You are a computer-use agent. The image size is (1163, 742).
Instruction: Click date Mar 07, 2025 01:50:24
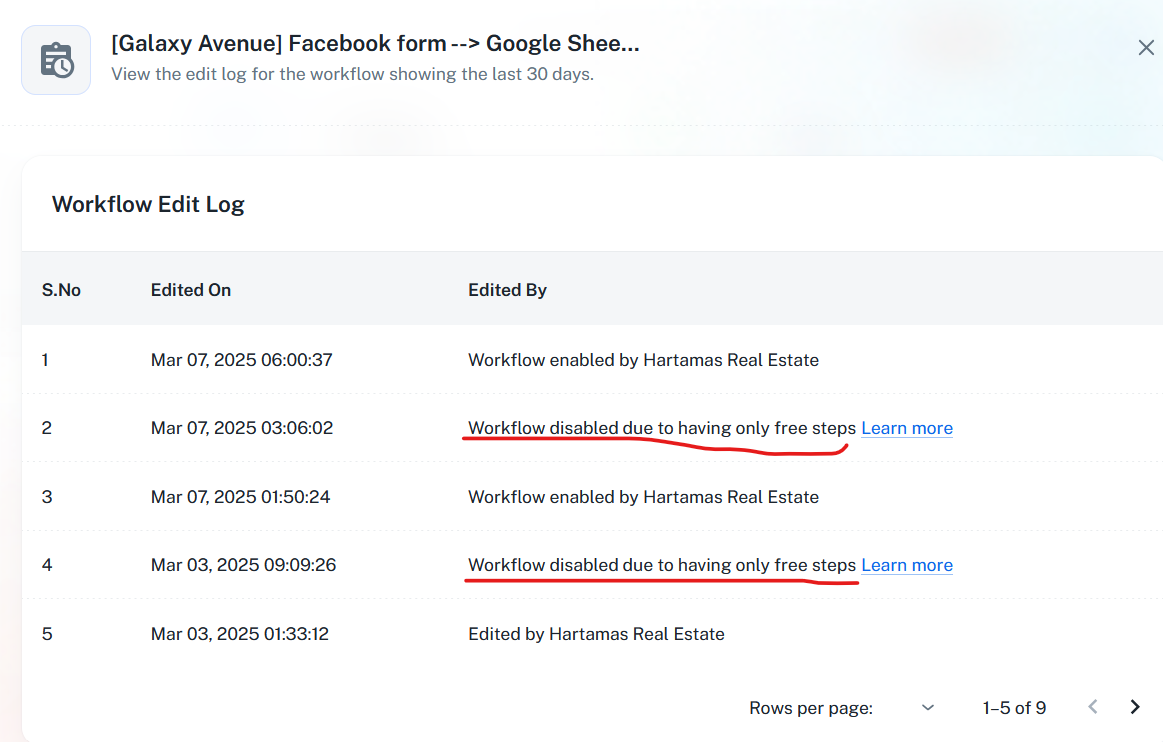[x=240, y=497]
